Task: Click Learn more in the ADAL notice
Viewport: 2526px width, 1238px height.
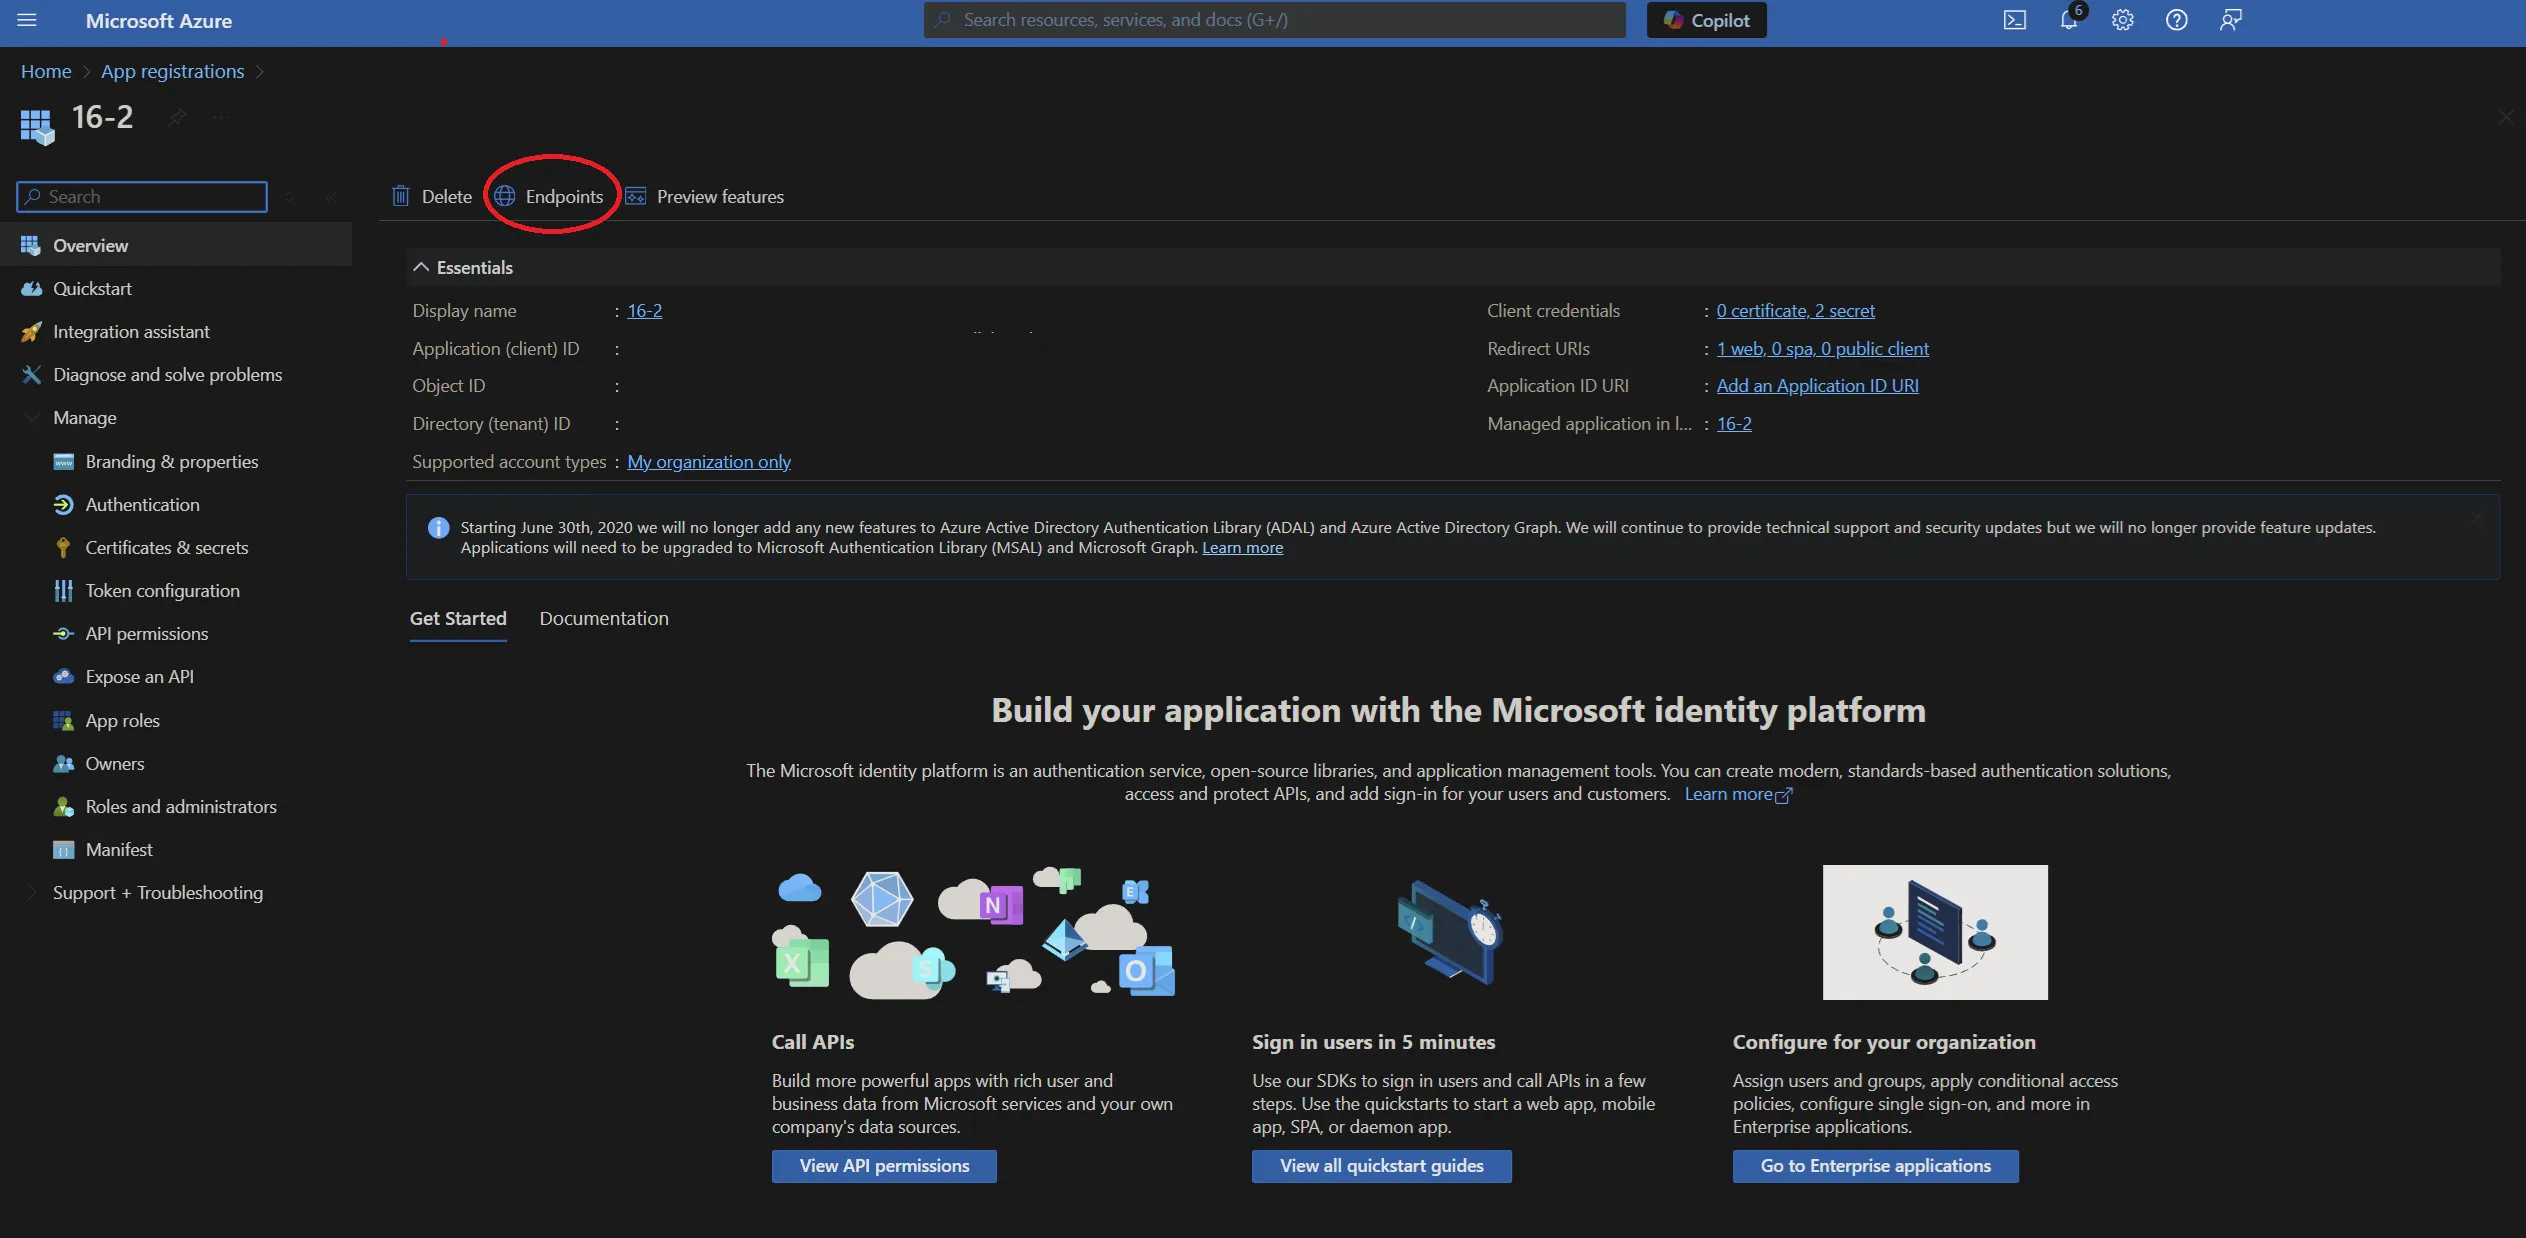Action: coord(1242,548)
